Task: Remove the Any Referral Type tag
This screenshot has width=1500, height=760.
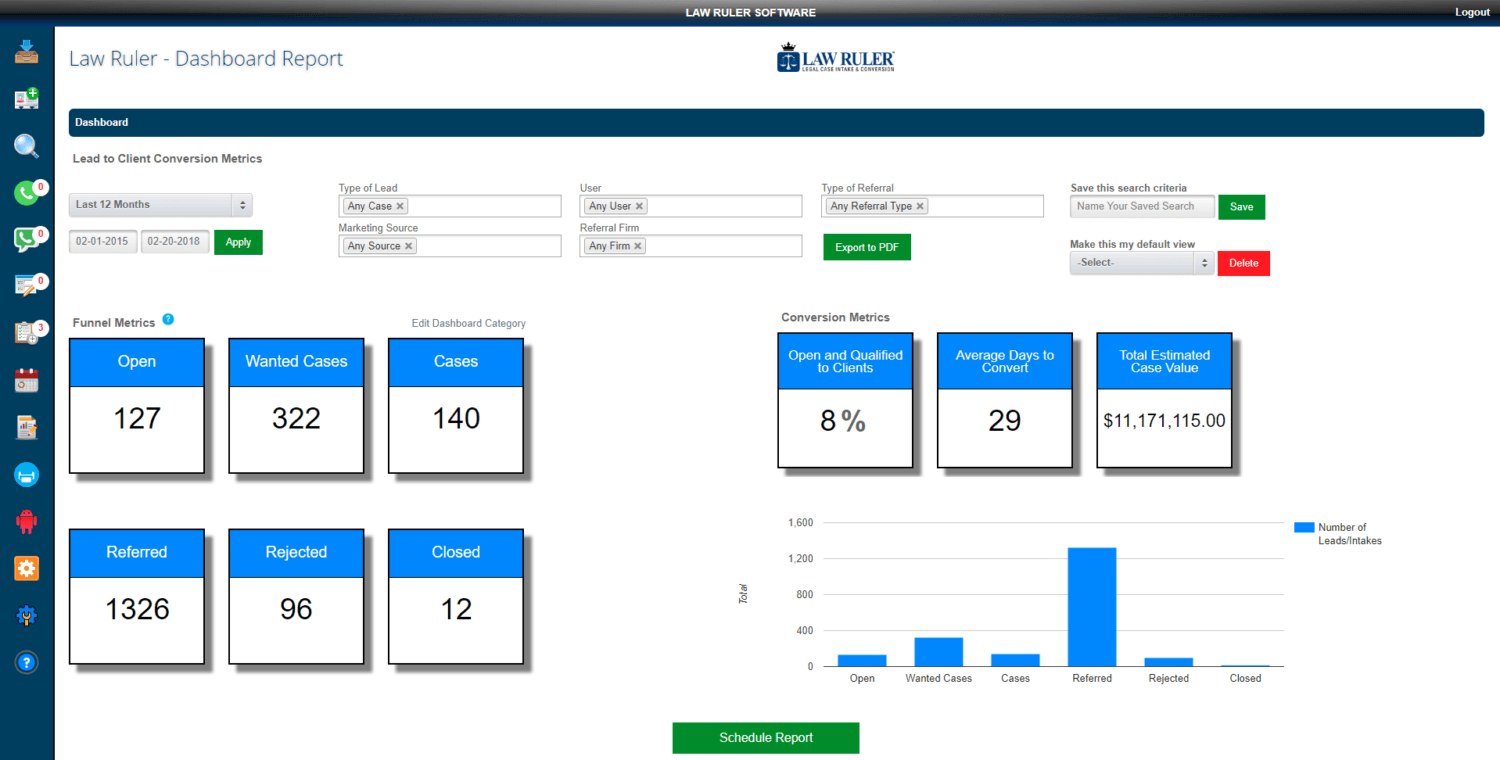Action: pos(920,206)
